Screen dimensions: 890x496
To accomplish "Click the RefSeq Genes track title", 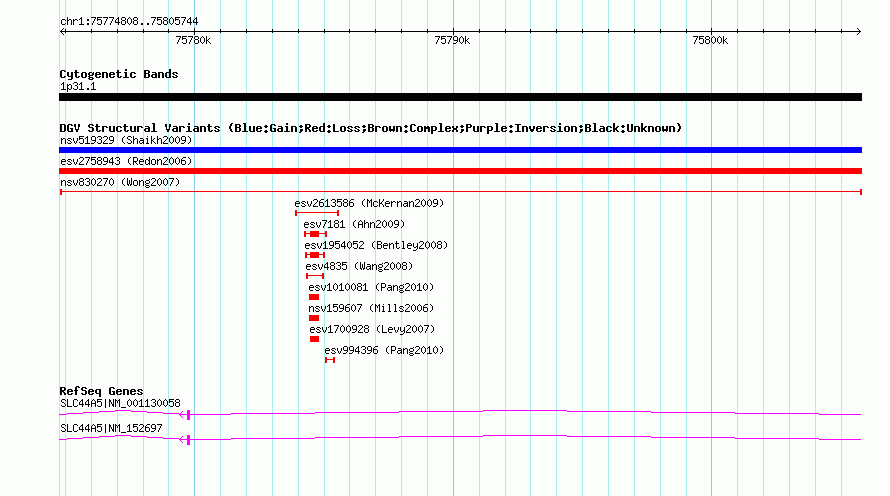I will pos(101,391).
